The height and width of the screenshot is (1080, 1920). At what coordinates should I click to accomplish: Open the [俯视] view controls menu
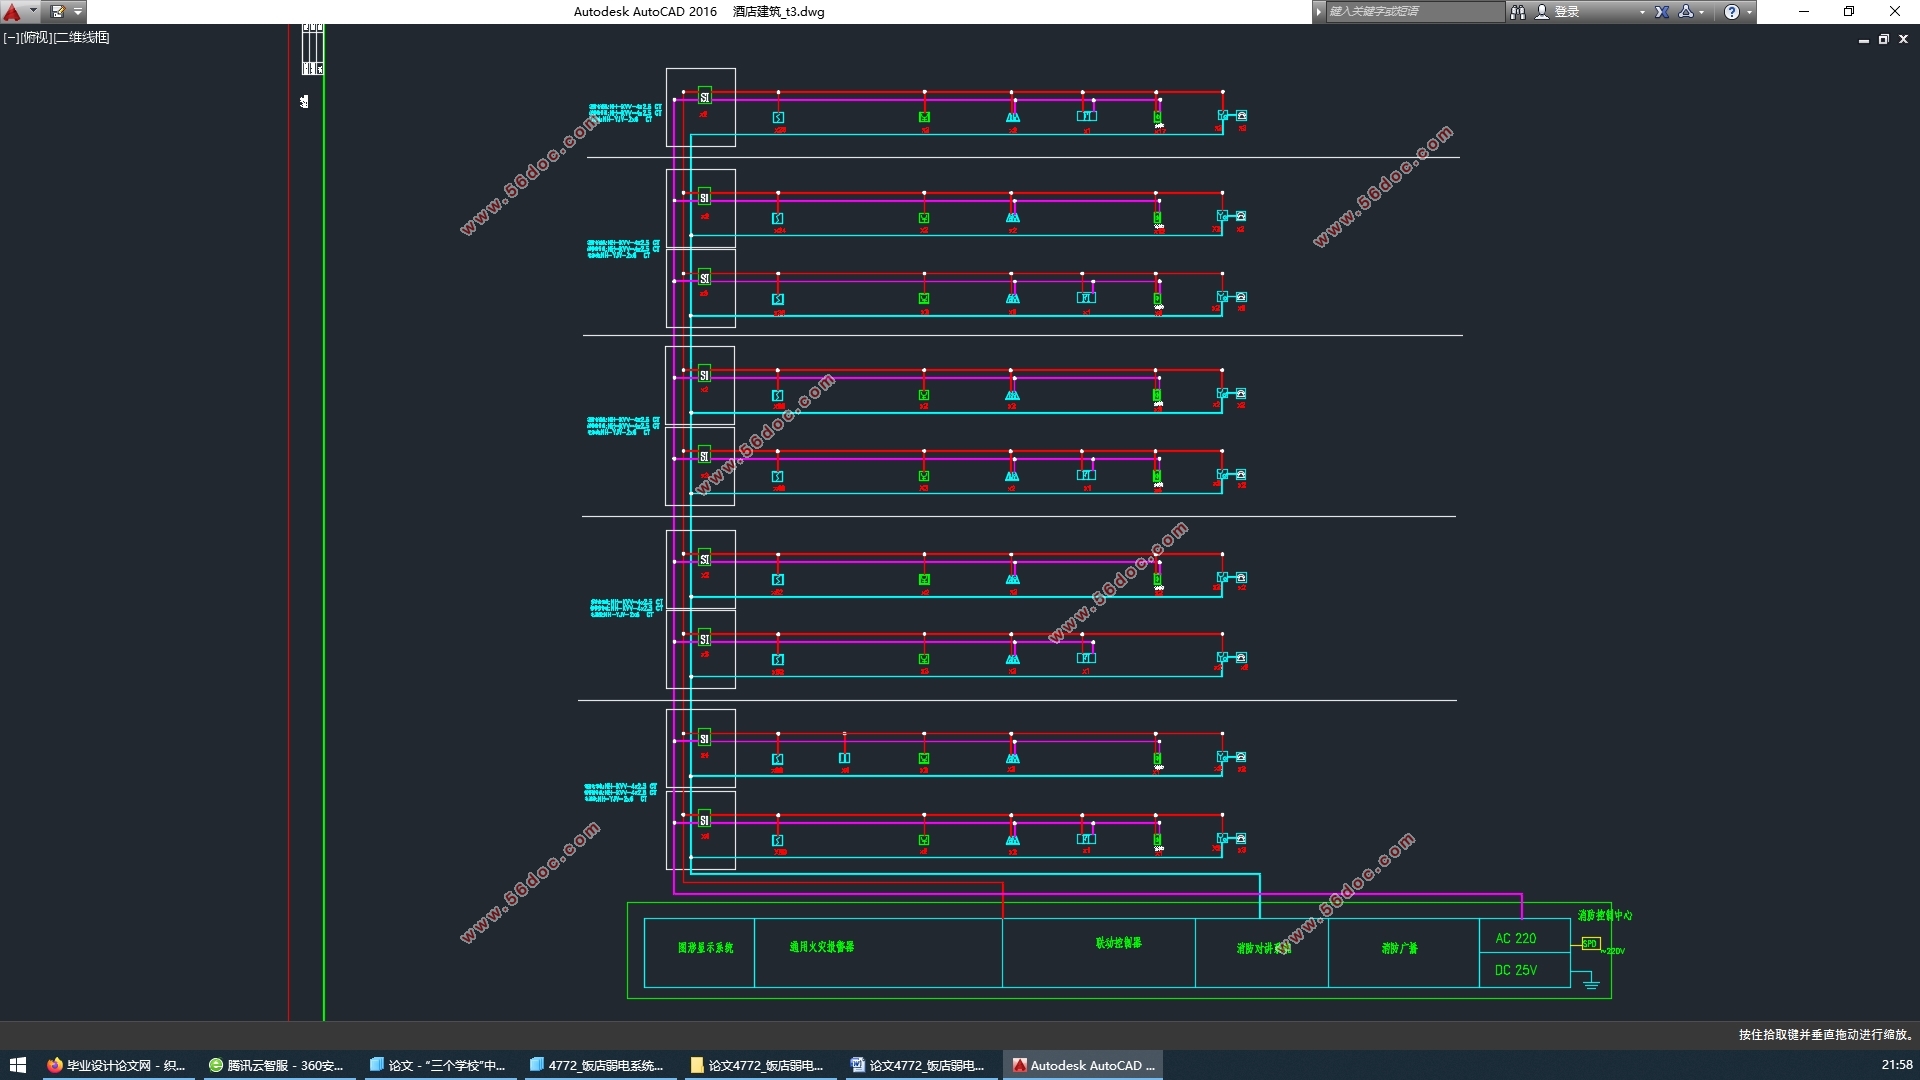tap(35, 37)
